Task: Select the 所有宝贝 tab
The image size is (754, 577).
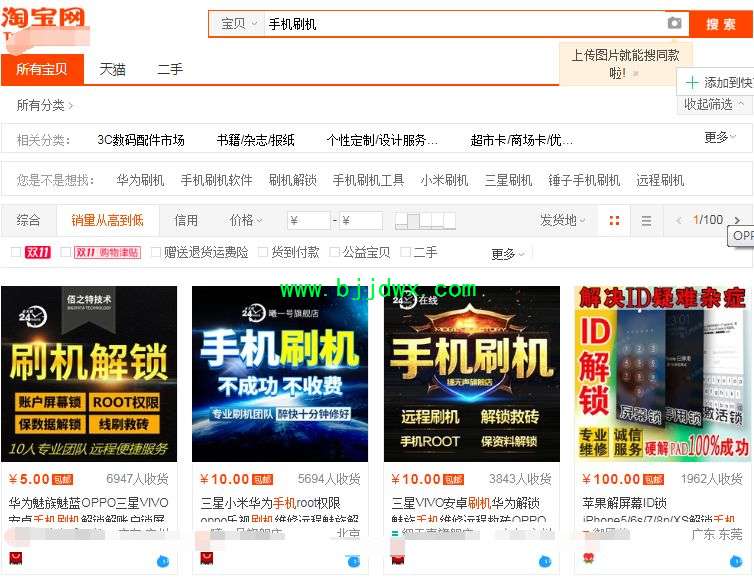Action: pos(42,69)
